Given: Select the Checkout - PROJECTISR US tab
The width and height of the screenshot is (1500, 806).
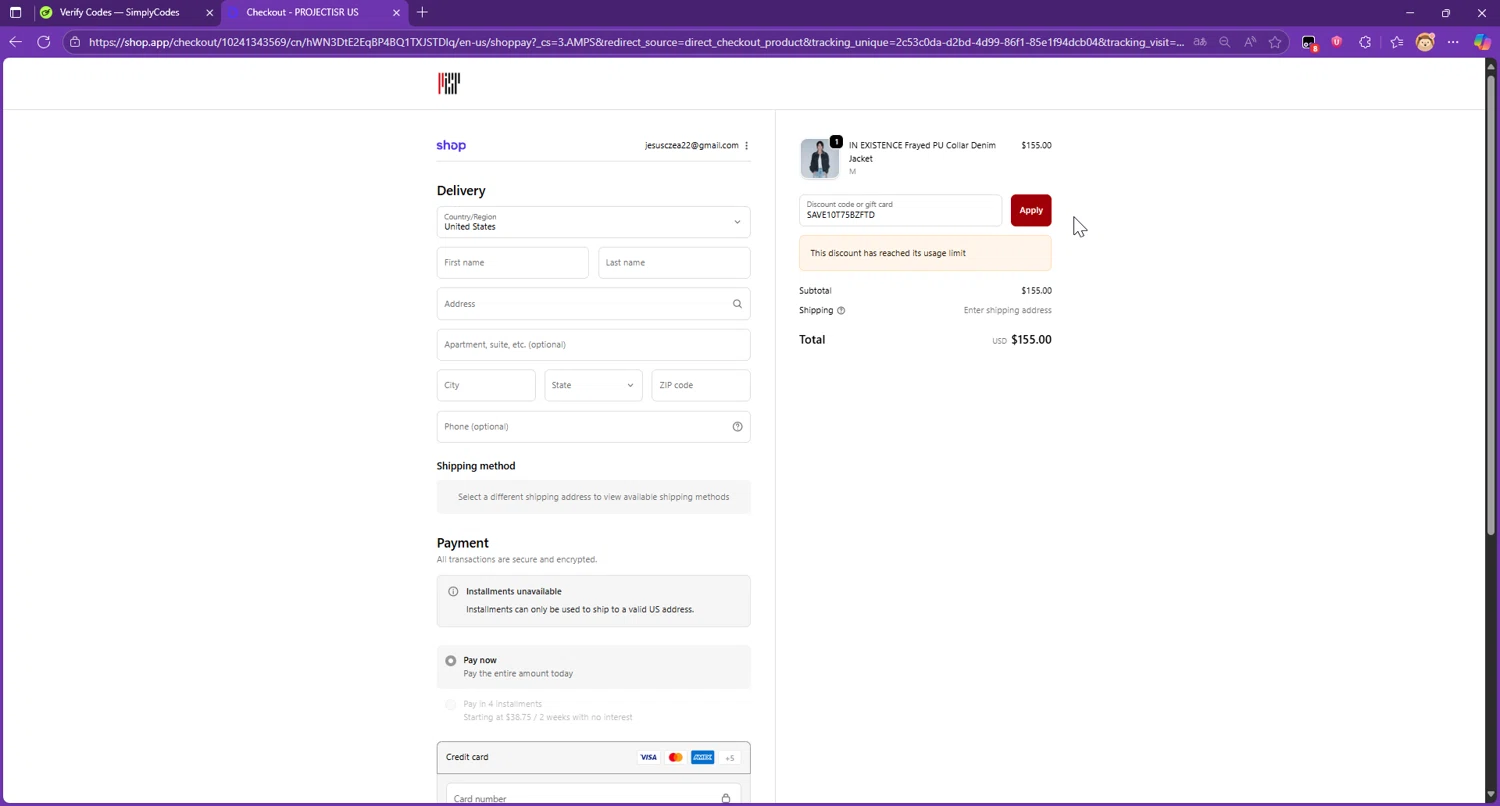Looking at the screenshot, I should click(x=302, y=13).
